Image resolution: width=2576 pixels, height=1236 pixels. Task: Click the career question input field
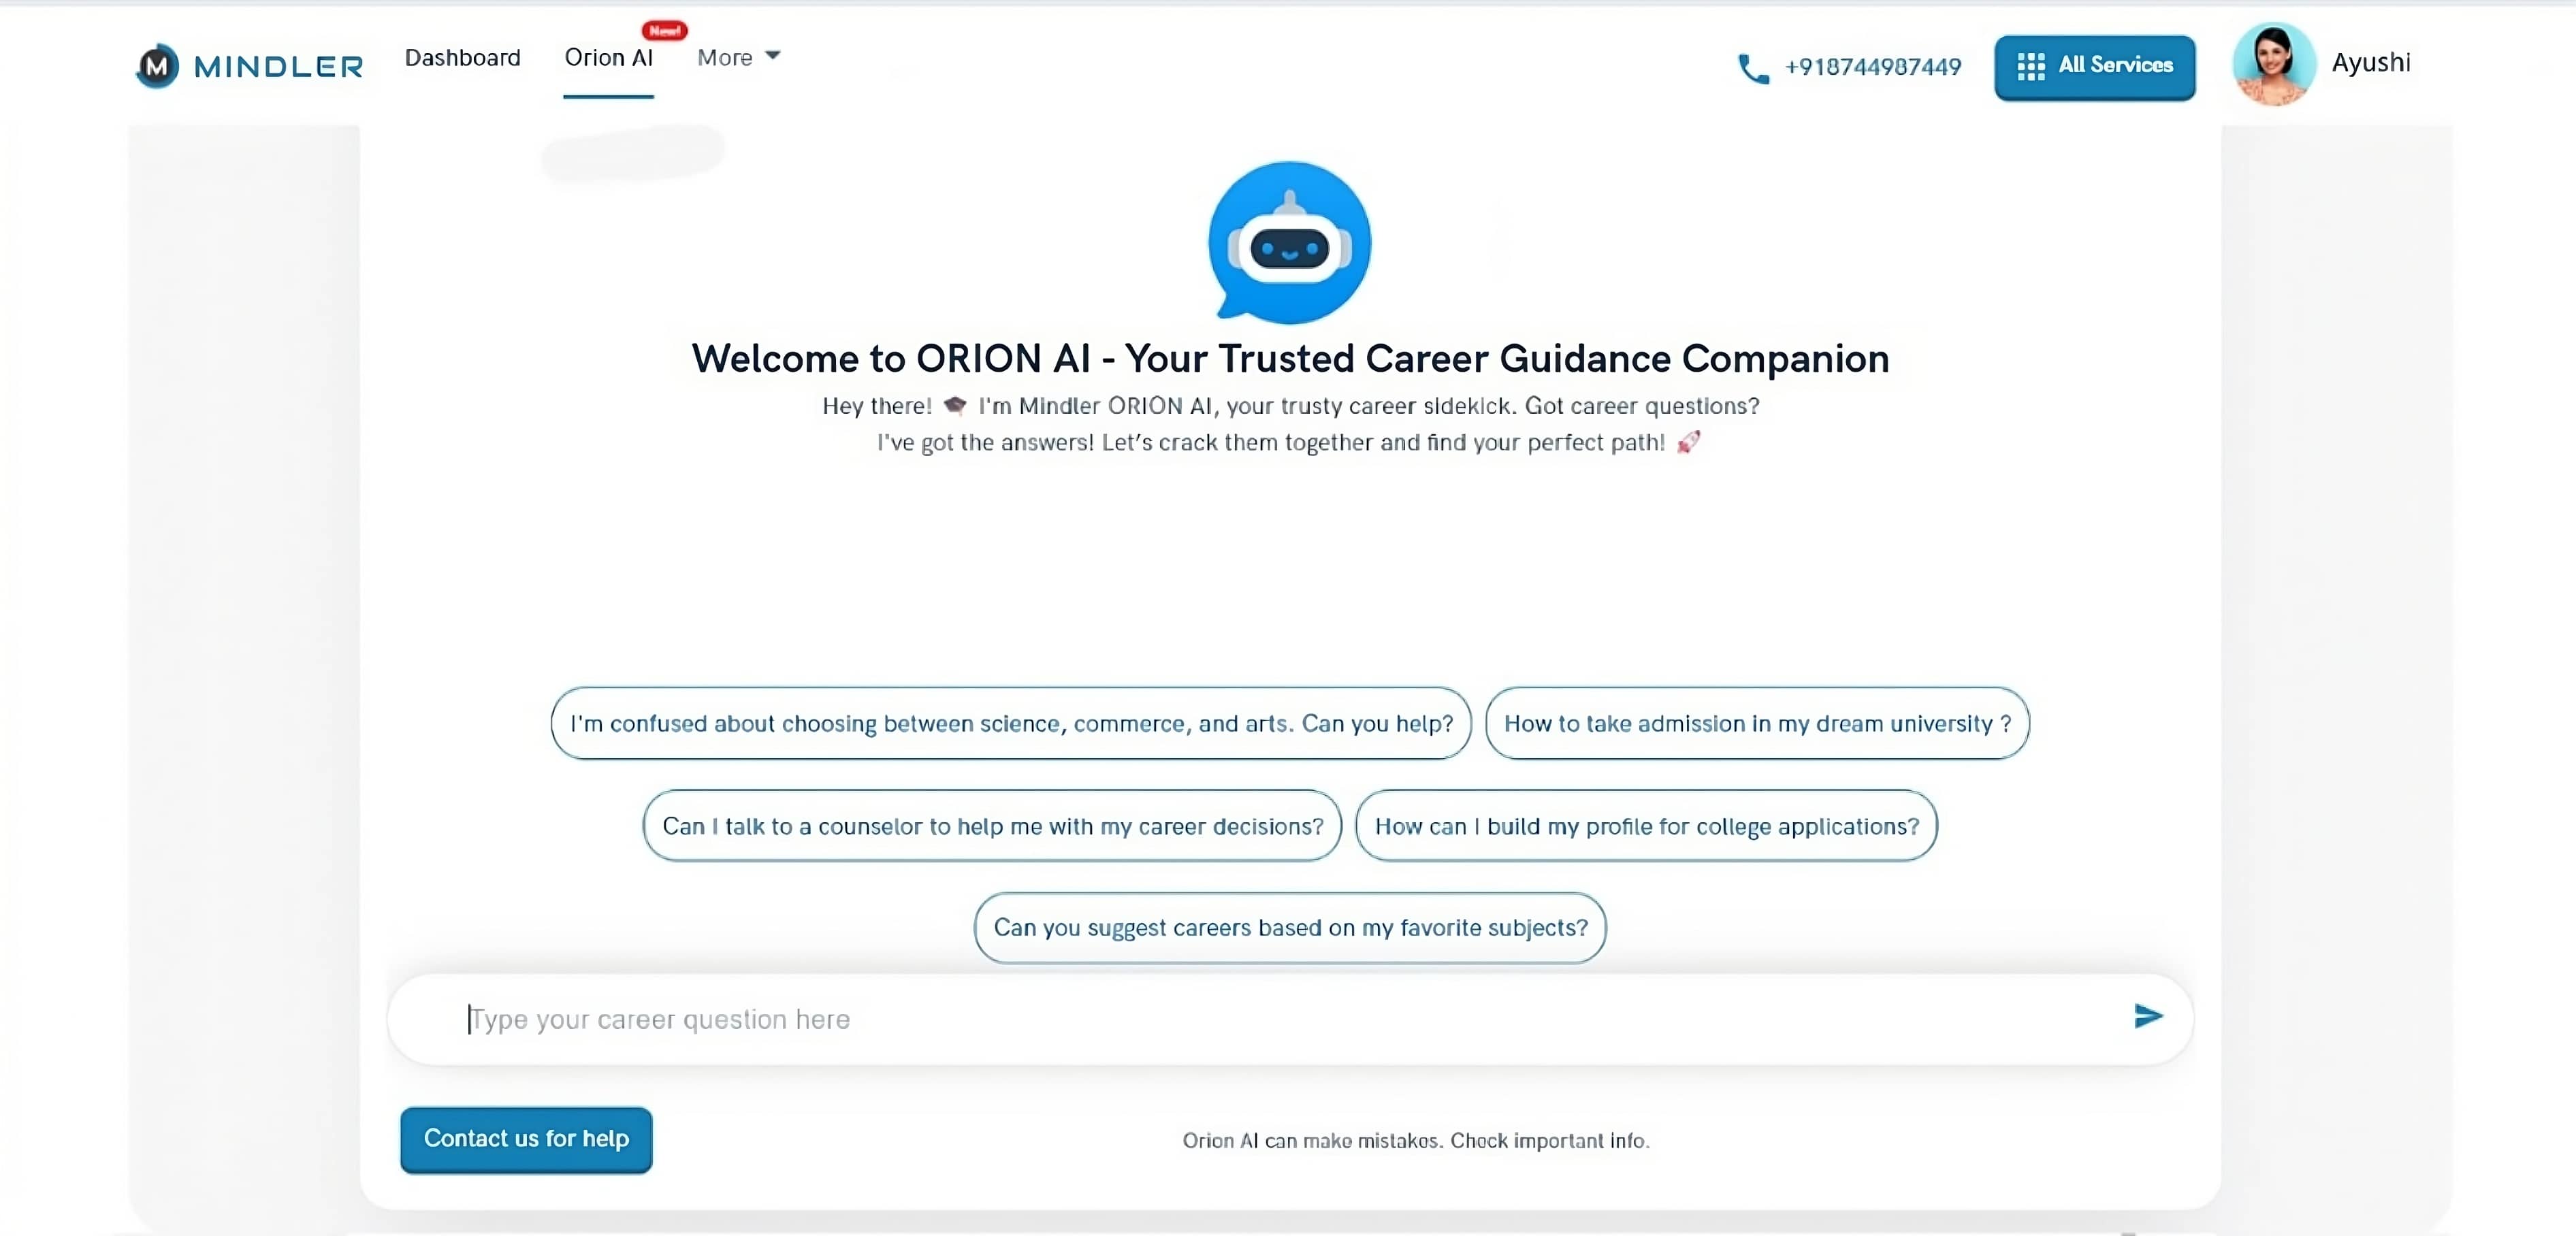click(1100, 1018)
